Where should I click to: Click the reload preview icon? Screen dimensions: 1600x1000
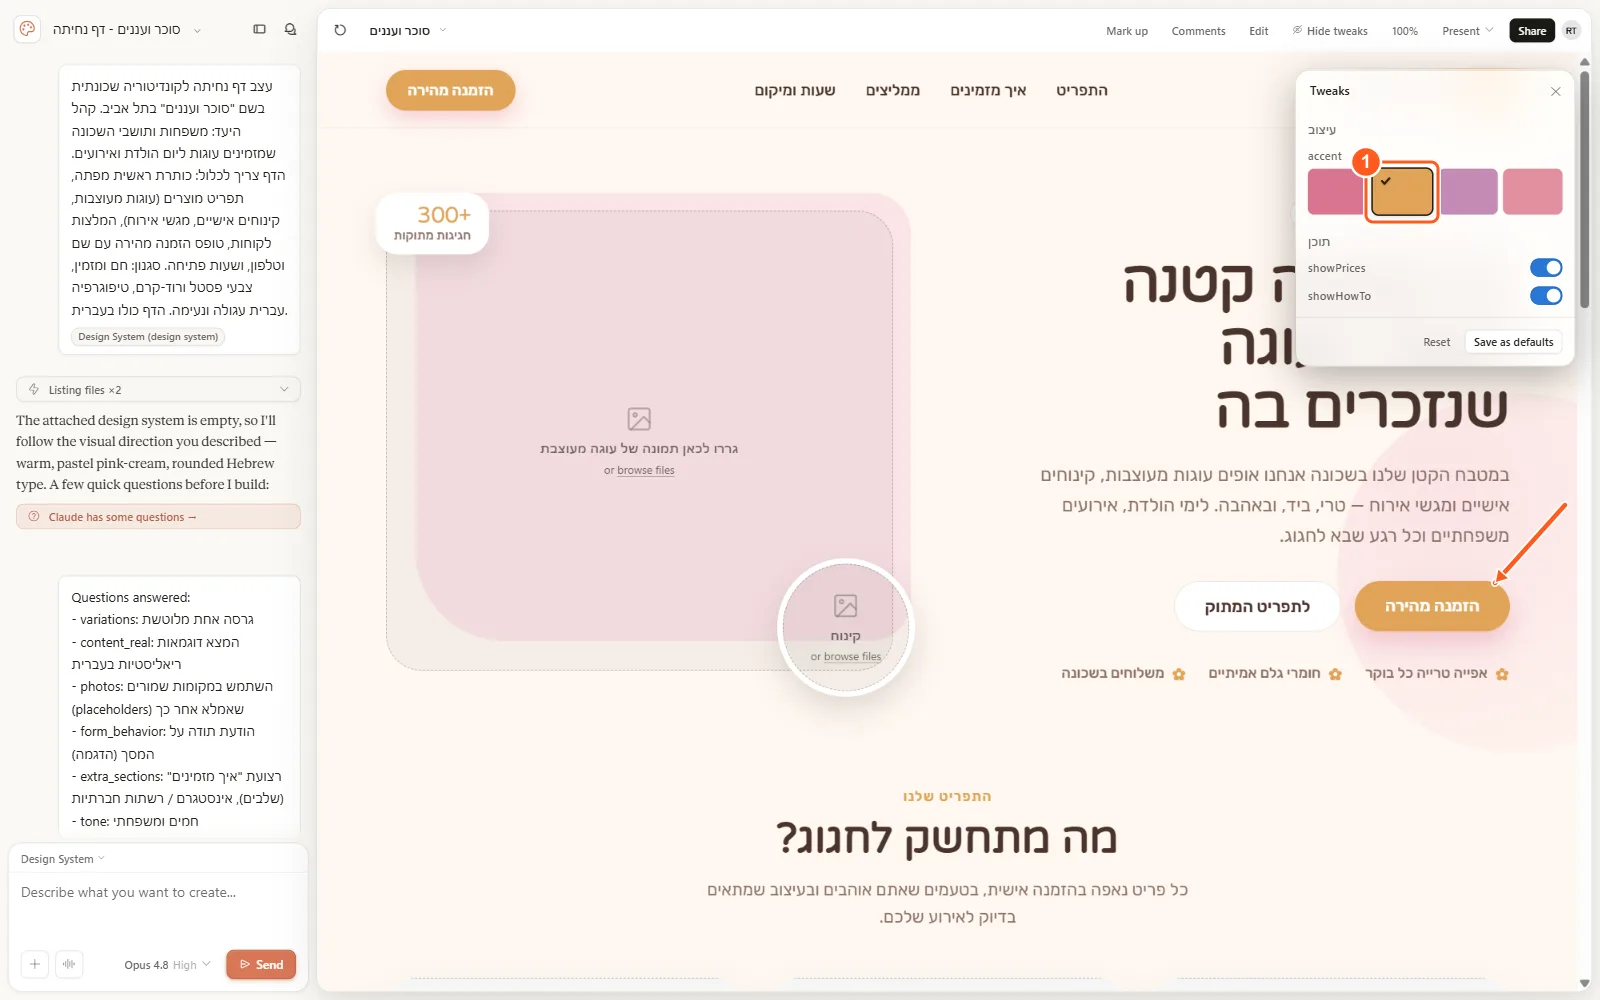pyautogui.click(x=340, y=30)
